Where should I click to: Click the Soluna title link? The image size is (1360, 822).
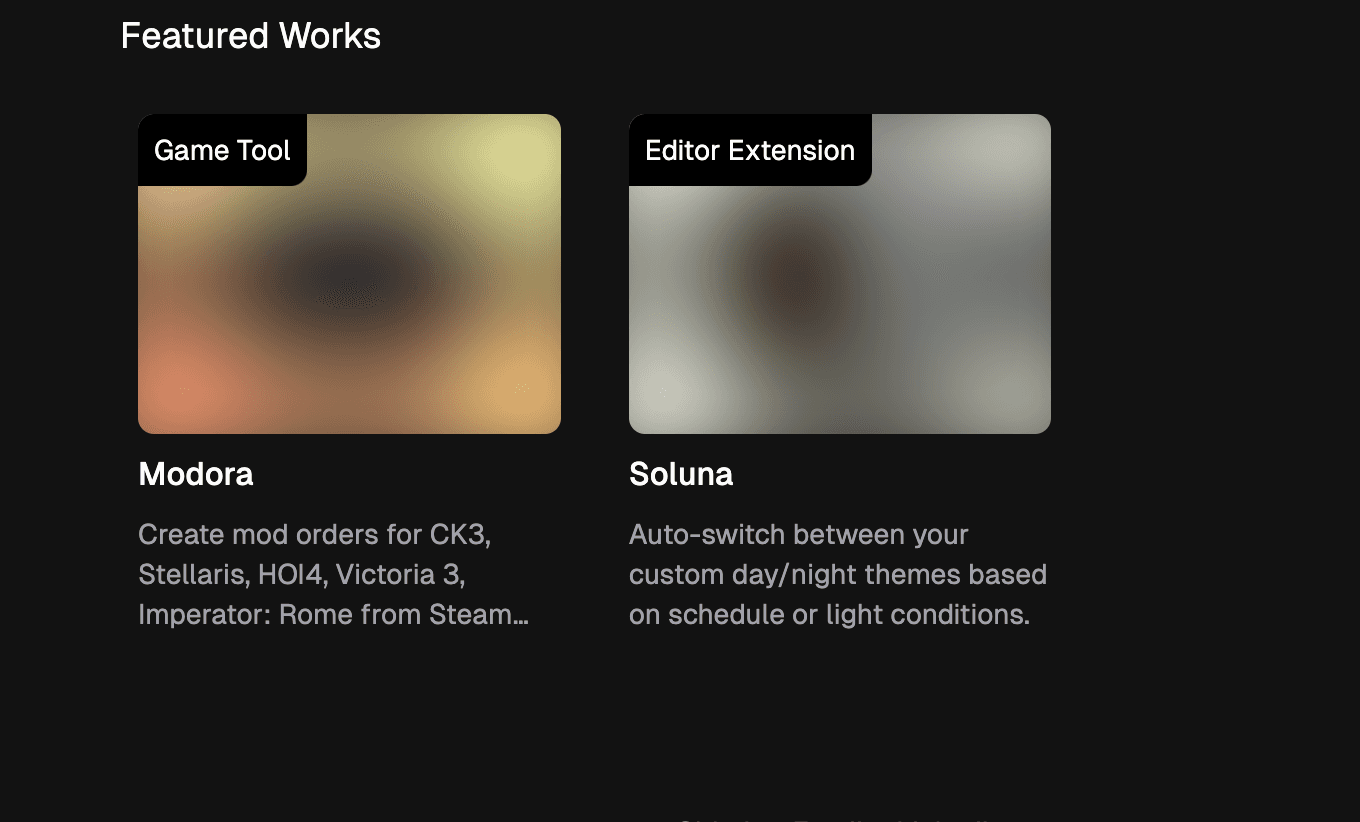(x=680, y=474)
